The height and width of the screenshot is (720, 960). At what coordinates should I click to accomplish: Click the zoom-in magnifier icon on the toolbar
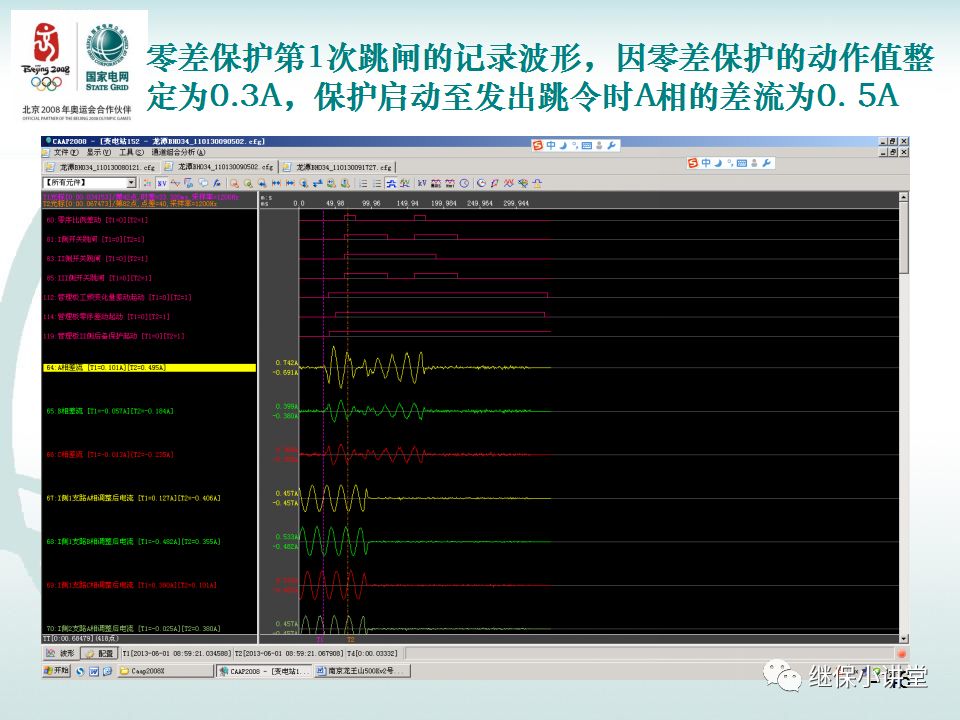point(249,183)
